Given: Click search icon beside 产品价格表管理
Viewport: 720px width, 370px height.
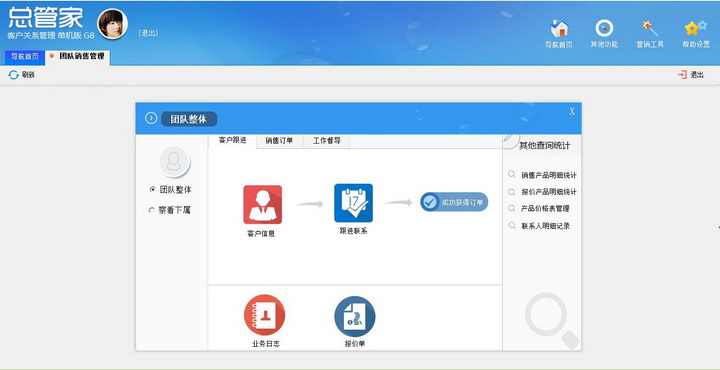Looking at the screenshot, I should (512, 208).
